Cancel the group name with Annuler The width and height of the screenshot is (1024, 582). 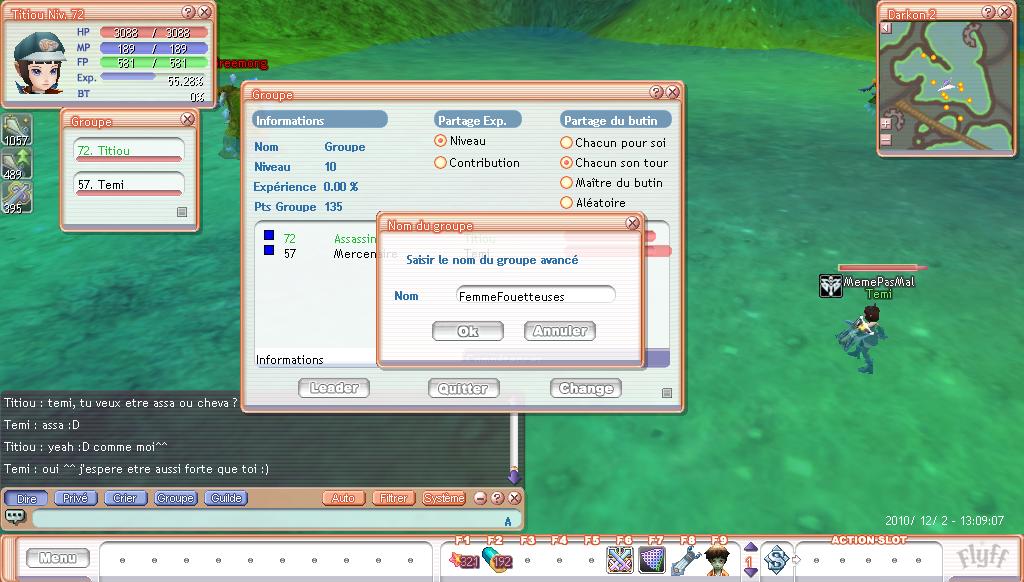click(x=560, y=331)
